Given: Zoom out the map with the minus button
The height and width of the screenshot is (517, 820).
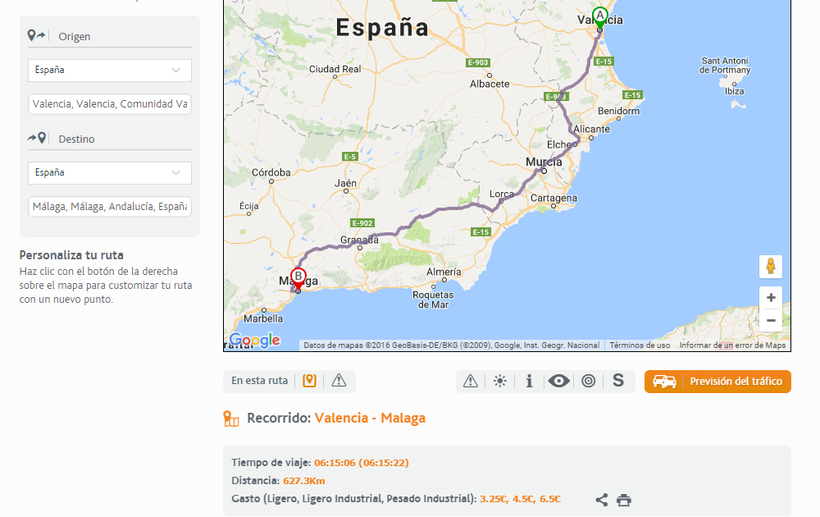Looking at the screenshot, I should (x=770, y=320).
